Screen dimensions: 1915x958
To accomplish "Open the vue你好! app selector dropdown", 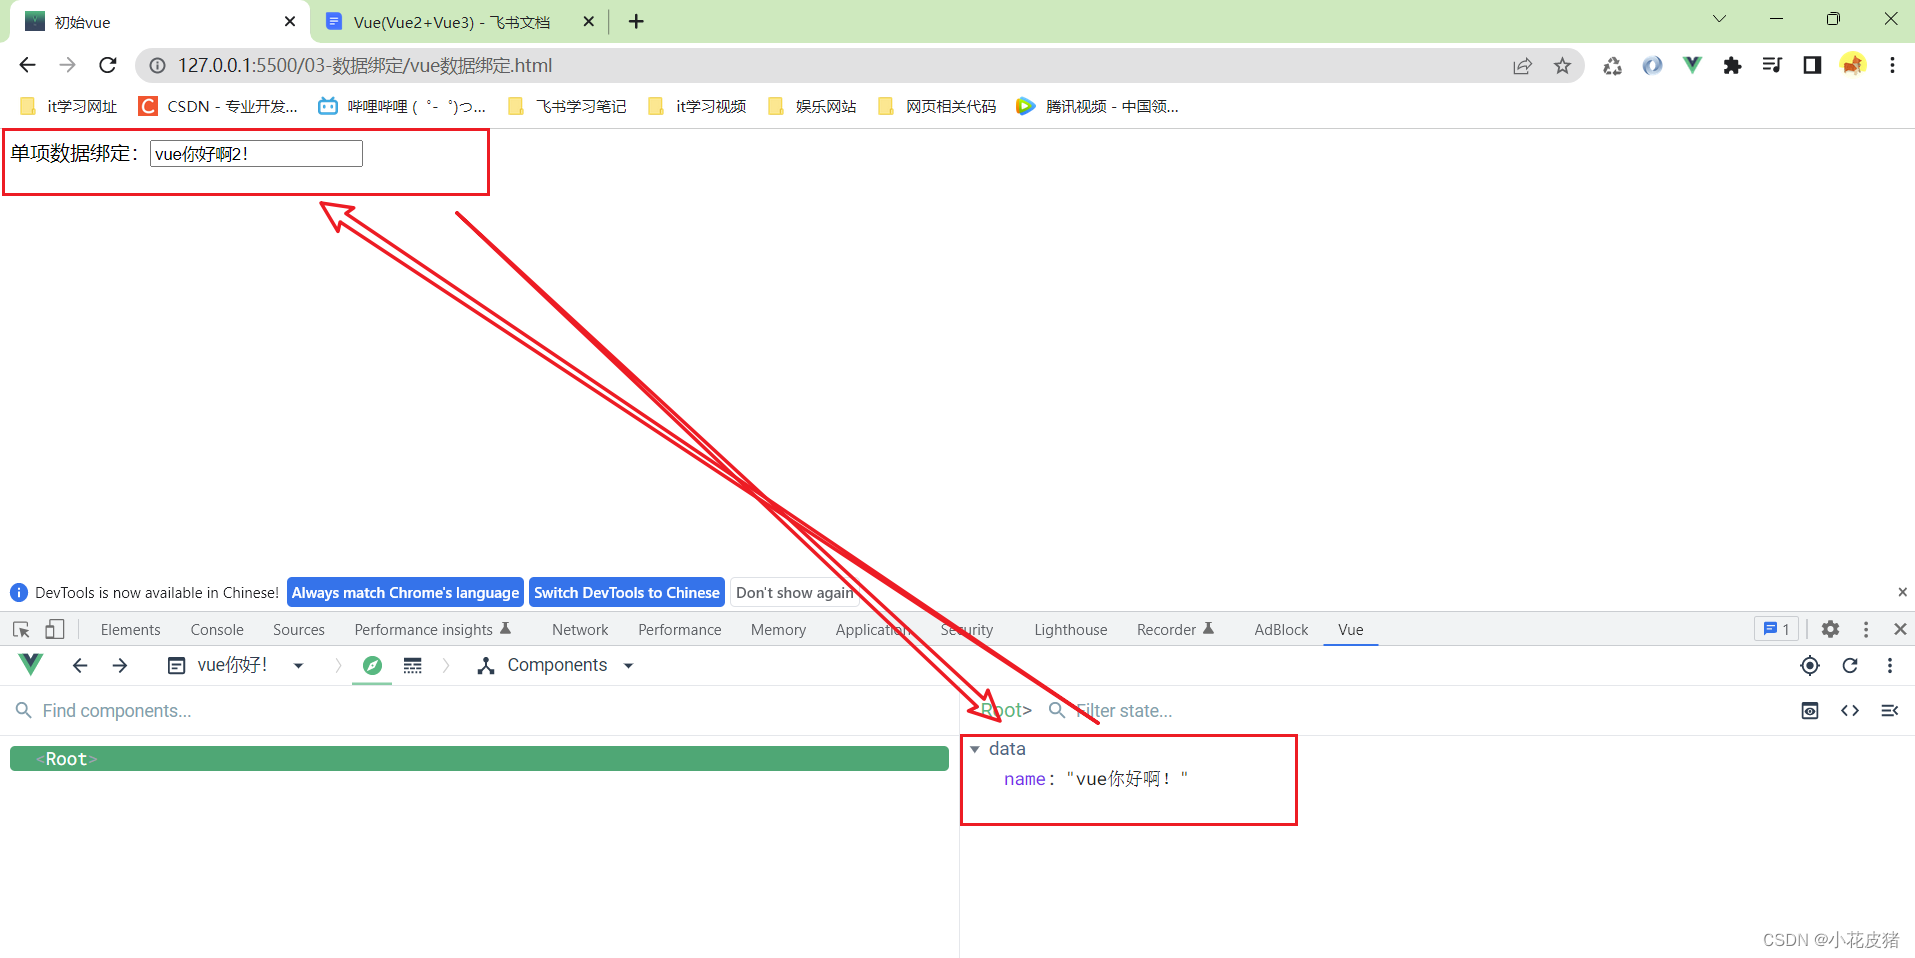I will (236, 665).
